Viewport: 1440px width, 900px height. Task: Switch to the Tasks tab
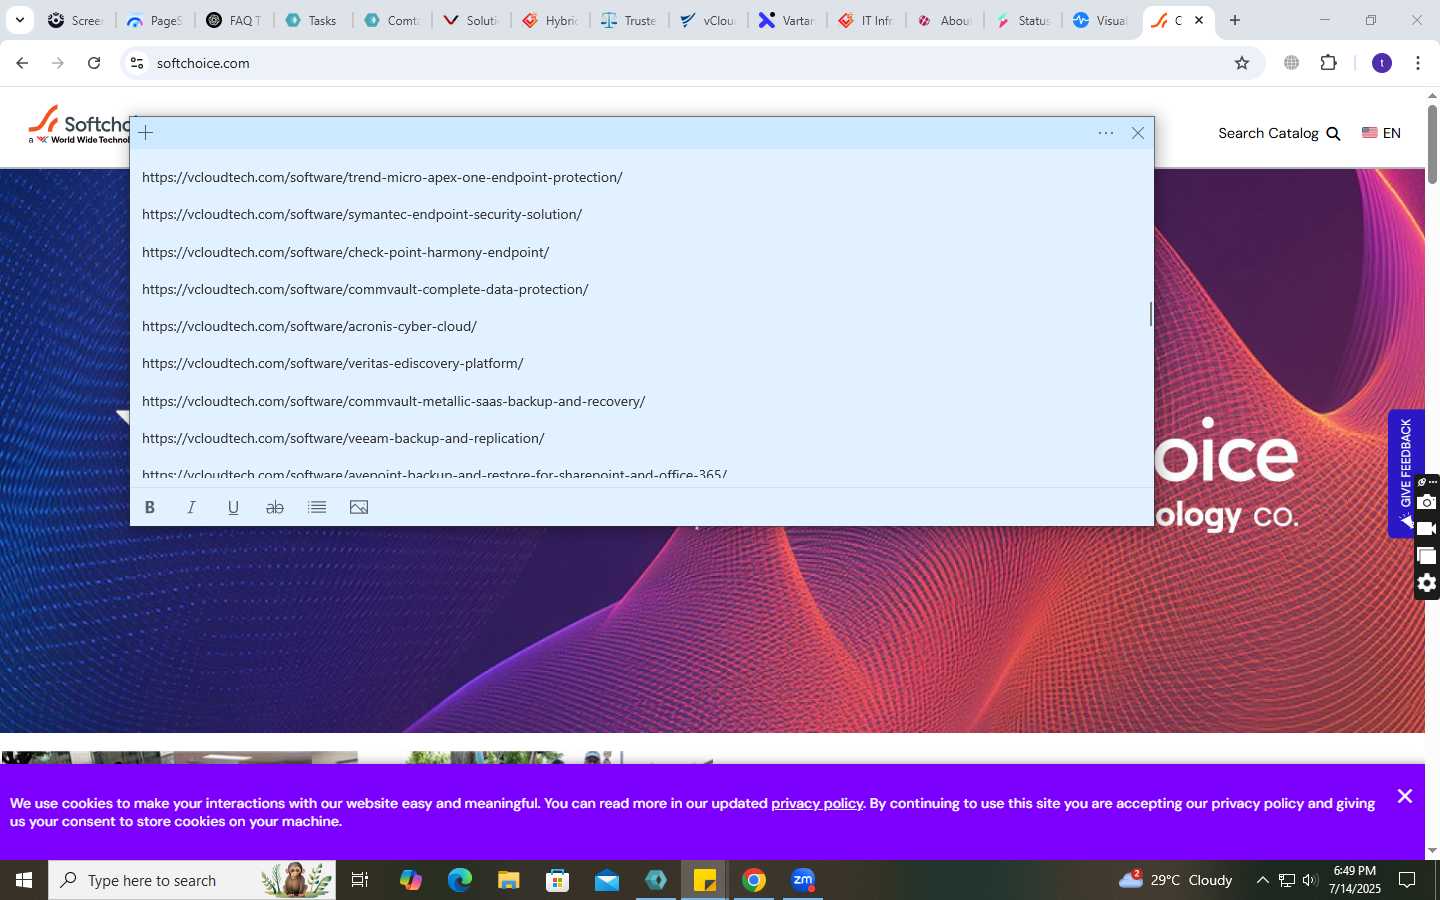[x=312, y=20]
